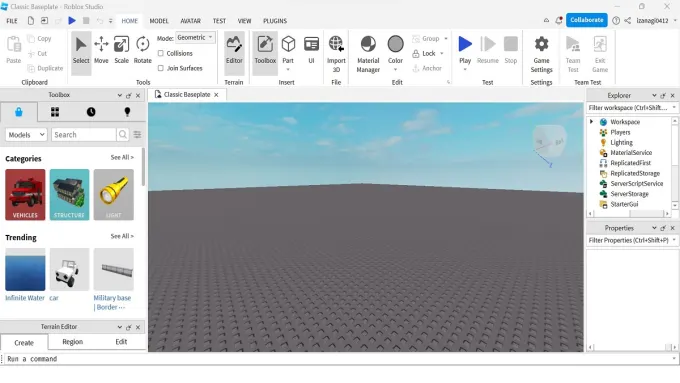
Task: Click See All next to Categories
Action: tap(122, 157)
